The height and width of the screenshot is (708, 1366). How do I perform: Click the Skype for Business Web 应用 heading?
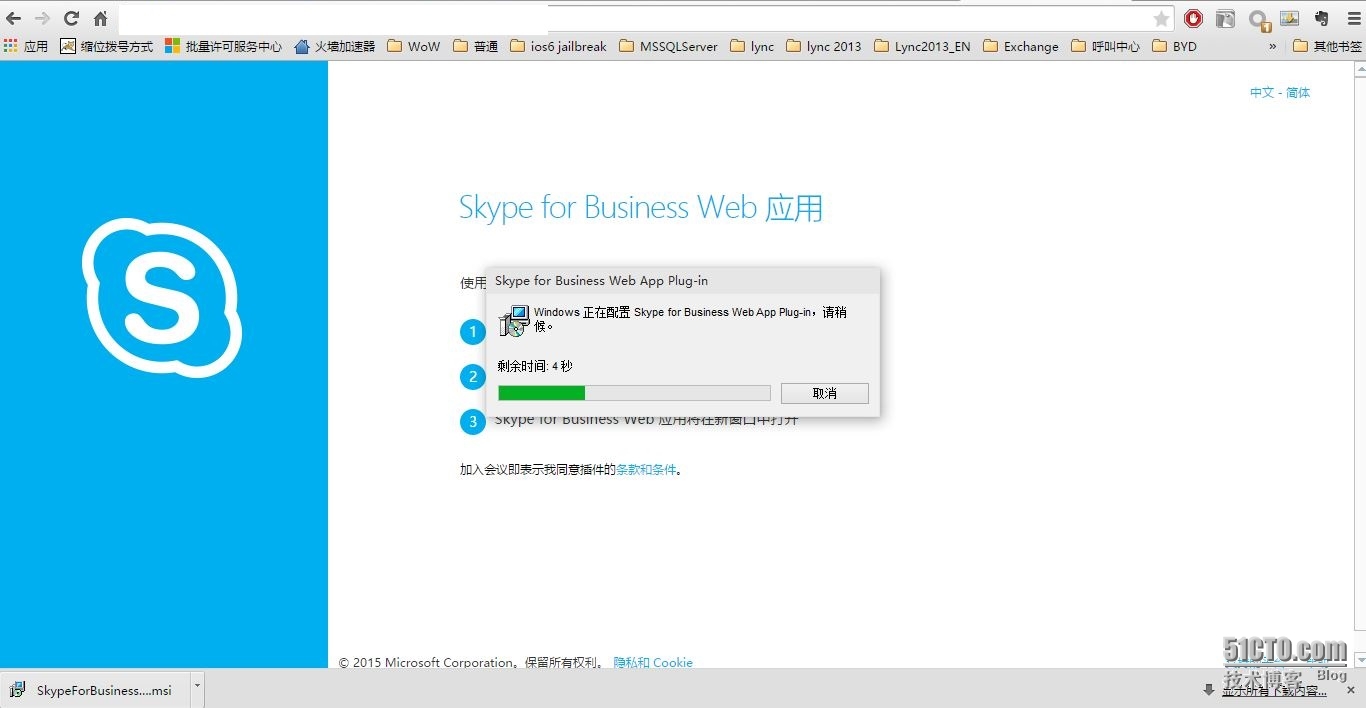pyautogui.click(x=641, y=208)
